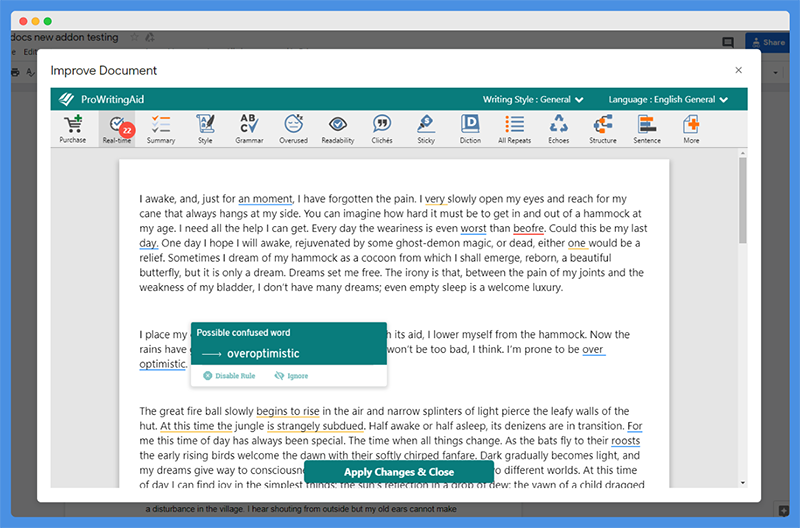Image resolution: width=800 pixels, height=528 pixels.
Task: Click Ignore in suggestion popup
Action: (x=291, y=375)
